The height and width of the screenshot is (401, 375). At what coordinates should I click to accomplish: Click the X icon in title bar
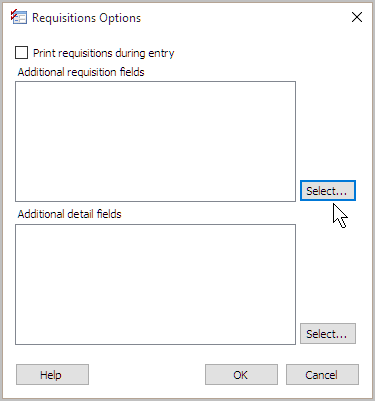point(357,17)
